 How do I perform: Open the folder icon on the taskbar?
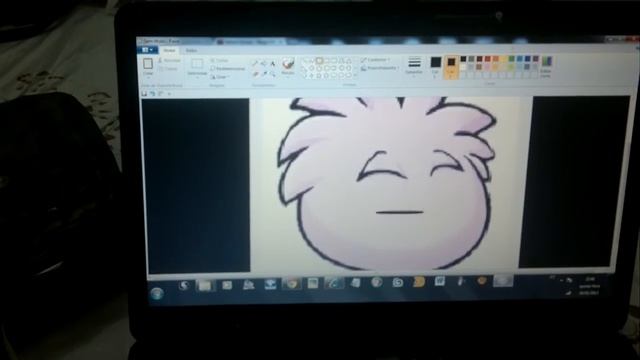[x=205, y=285]
